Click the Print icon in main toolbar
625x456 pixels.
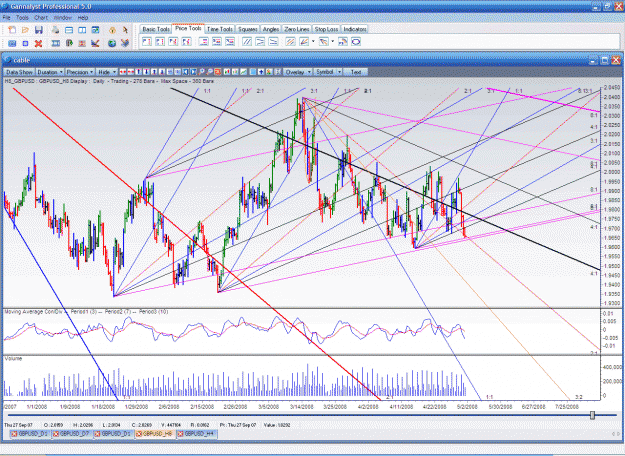55,30
